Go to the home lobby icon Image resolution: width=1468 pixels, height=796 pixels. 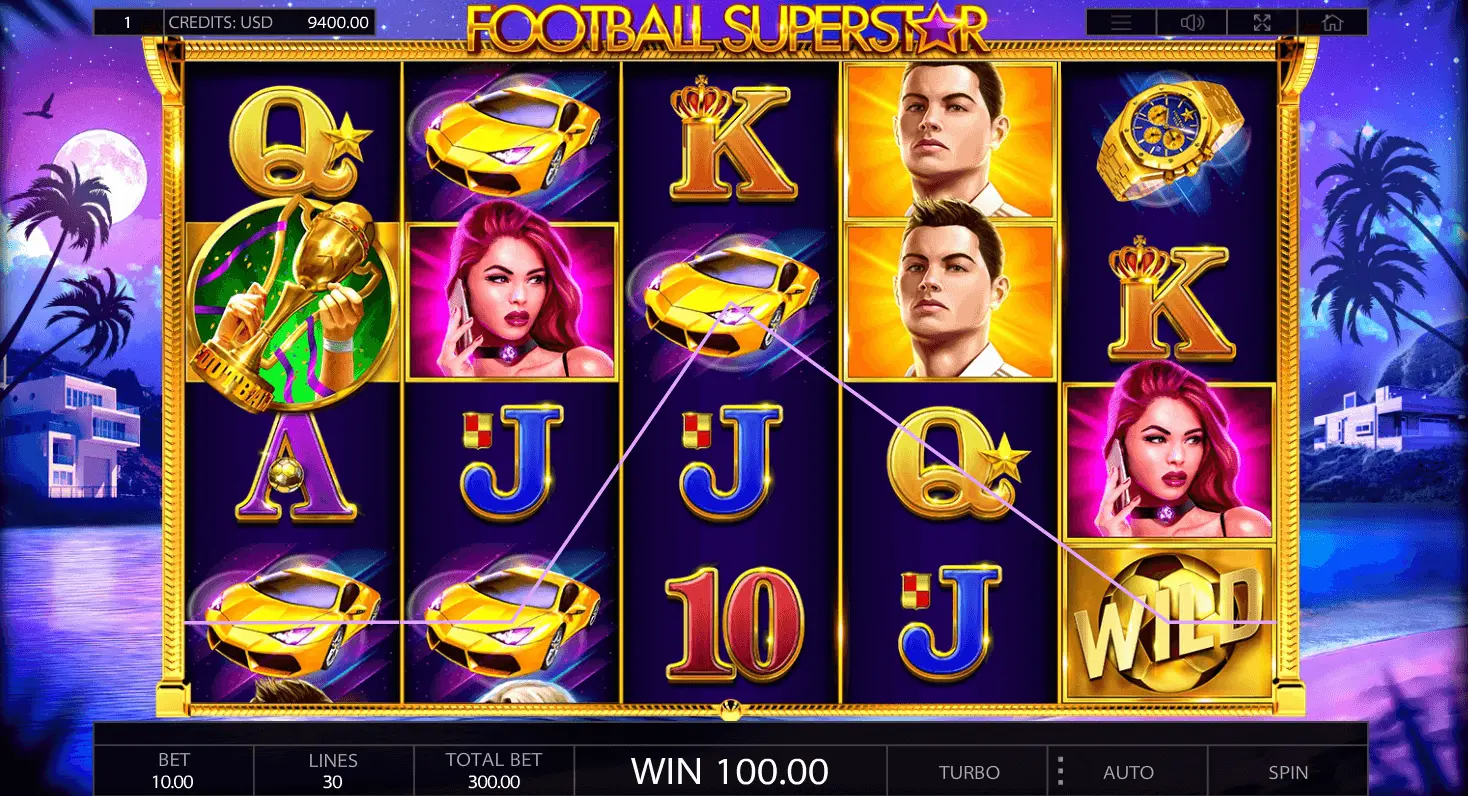pyautogui.click(x=1332, y=23)
